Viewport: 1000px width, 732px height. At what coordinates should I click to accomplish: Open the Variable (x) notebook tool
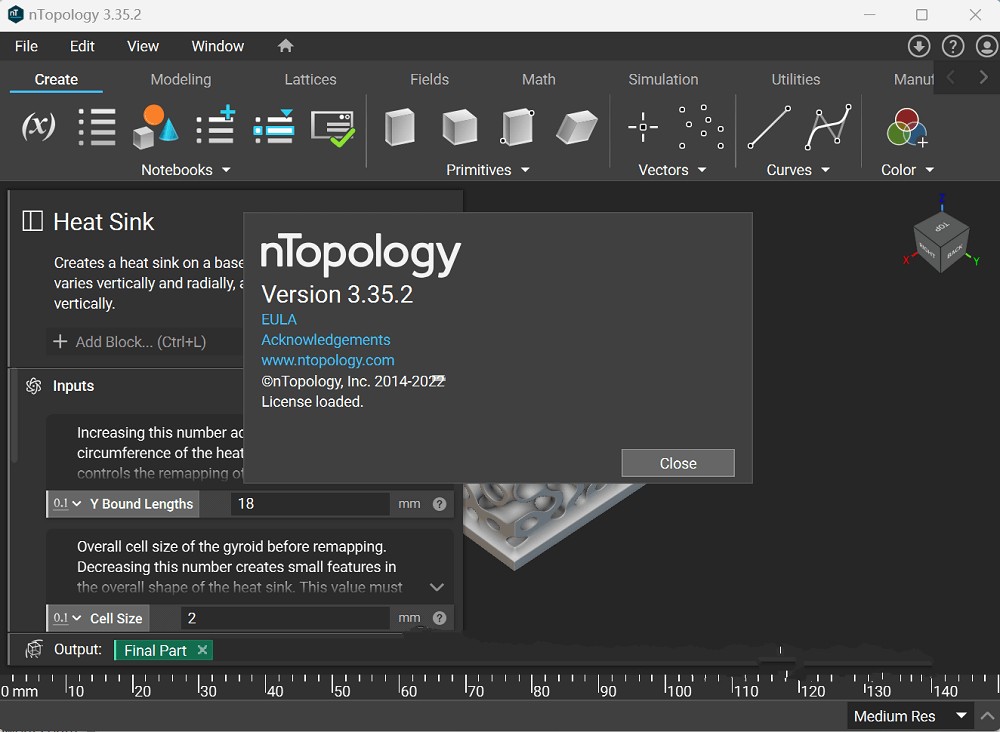[38, 126]
